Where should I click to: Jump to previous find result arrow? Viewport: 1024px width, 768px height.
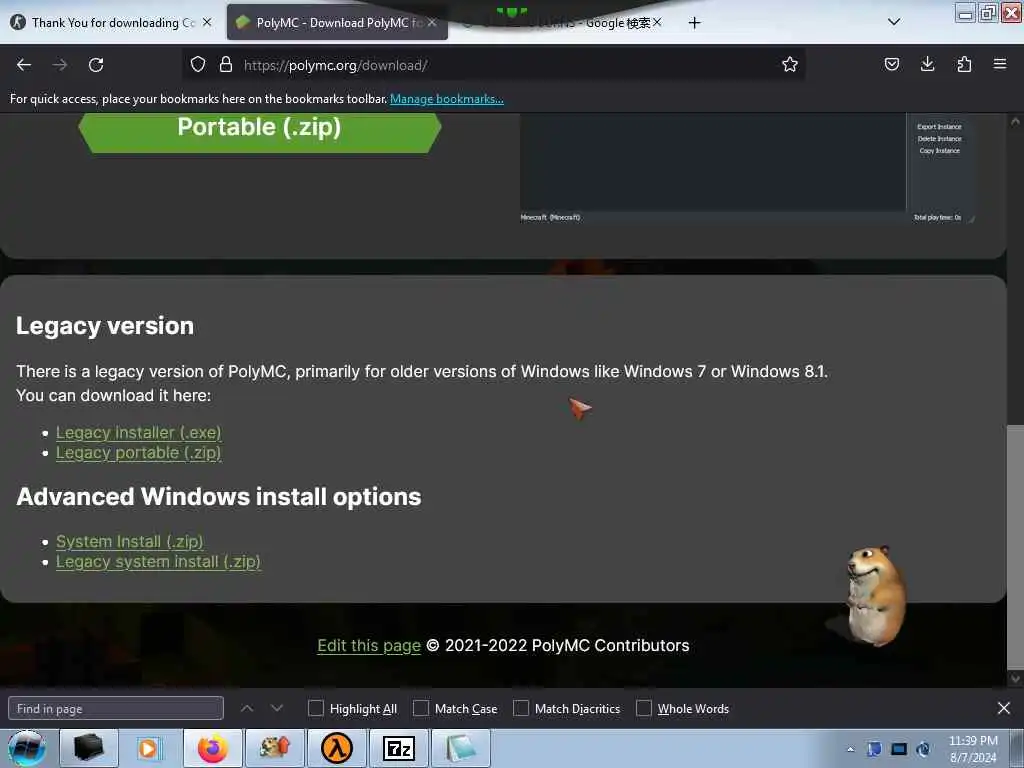click(x=247, y=709)
